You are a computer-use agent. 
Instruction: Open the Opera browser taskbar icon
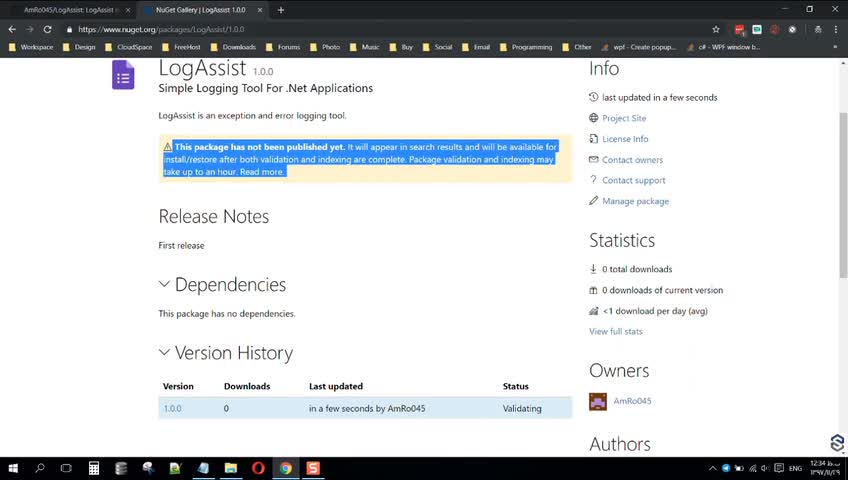(x=258, y=468)
